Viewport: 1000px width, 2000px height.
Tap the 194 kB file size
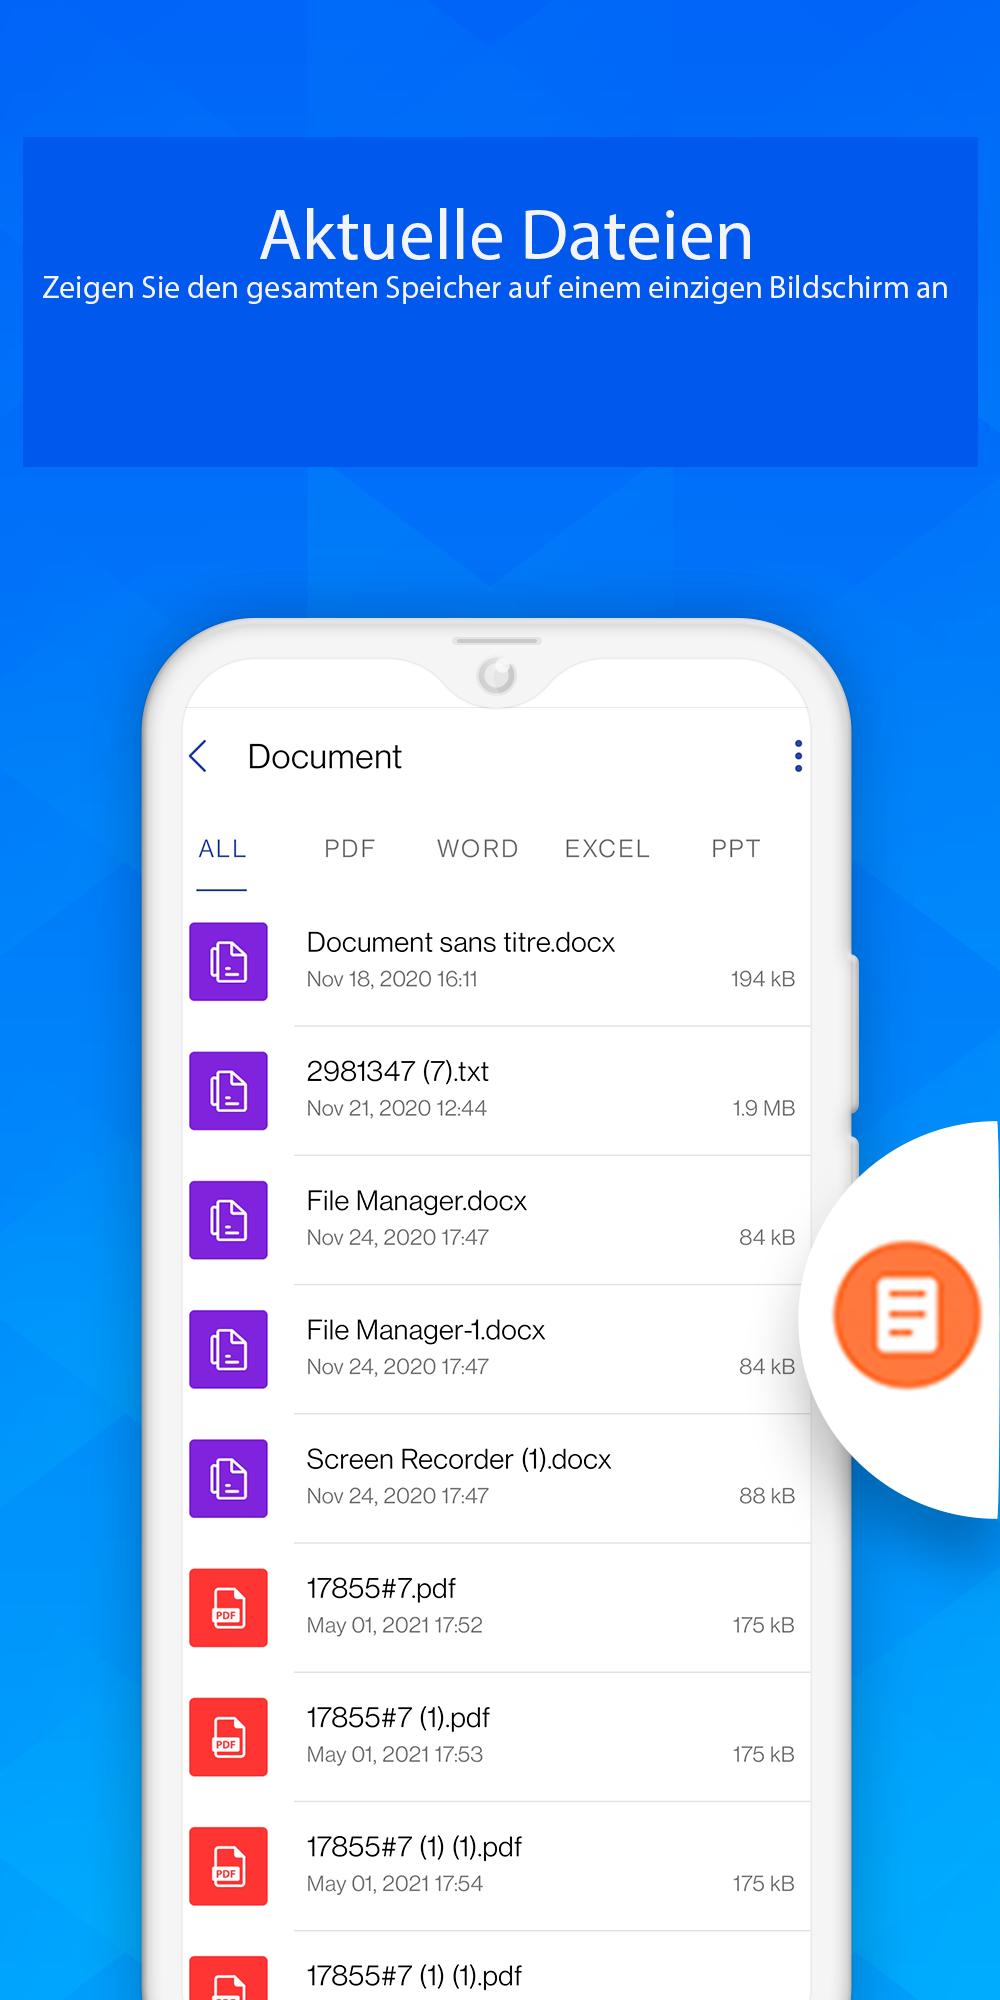[x=763, y=979]
